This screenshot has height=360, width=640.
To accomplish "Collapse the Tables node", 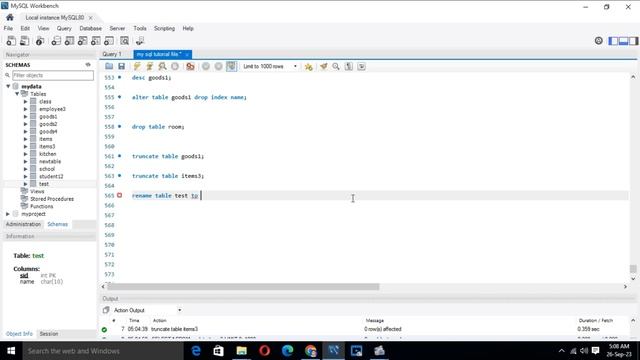I will [17, 93].
